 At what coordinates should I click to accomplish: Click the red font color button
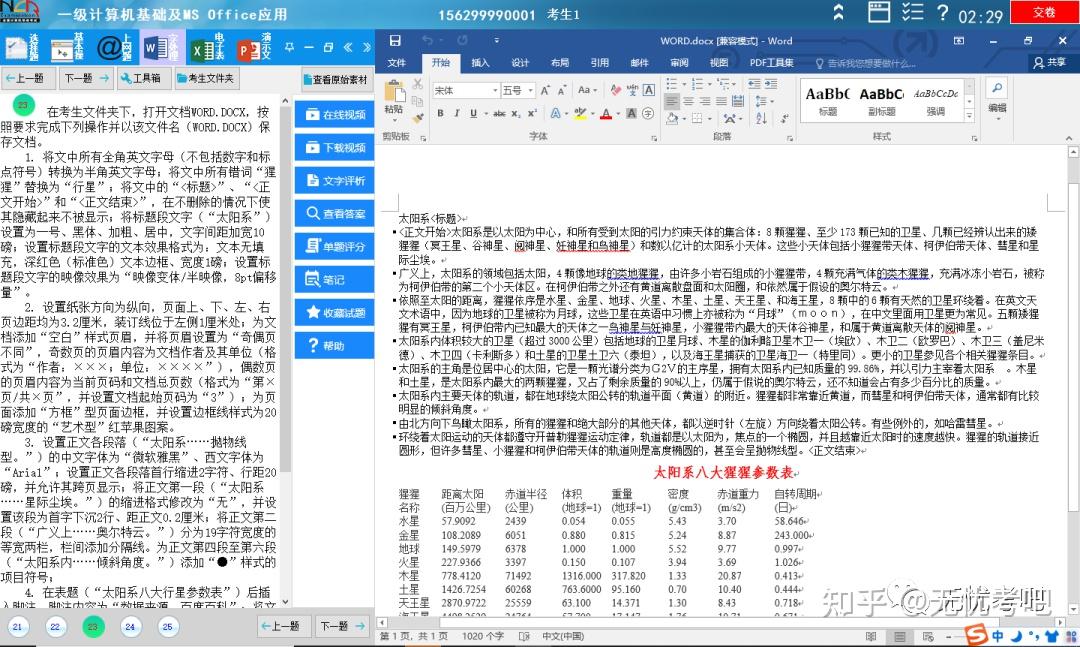coord(605,114)
